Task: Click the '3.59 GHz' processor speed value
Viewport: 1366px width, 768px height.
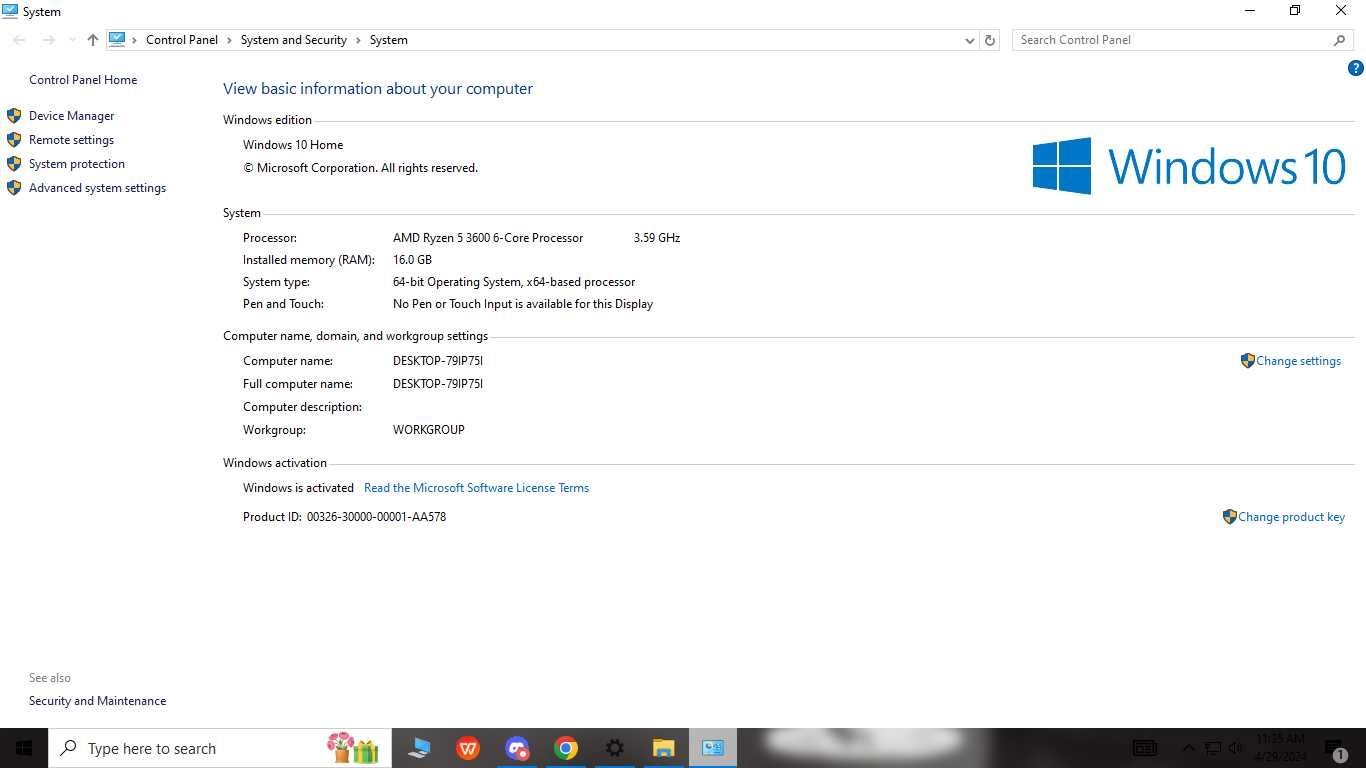Action: pyautogui.click(x=657, y=238)
